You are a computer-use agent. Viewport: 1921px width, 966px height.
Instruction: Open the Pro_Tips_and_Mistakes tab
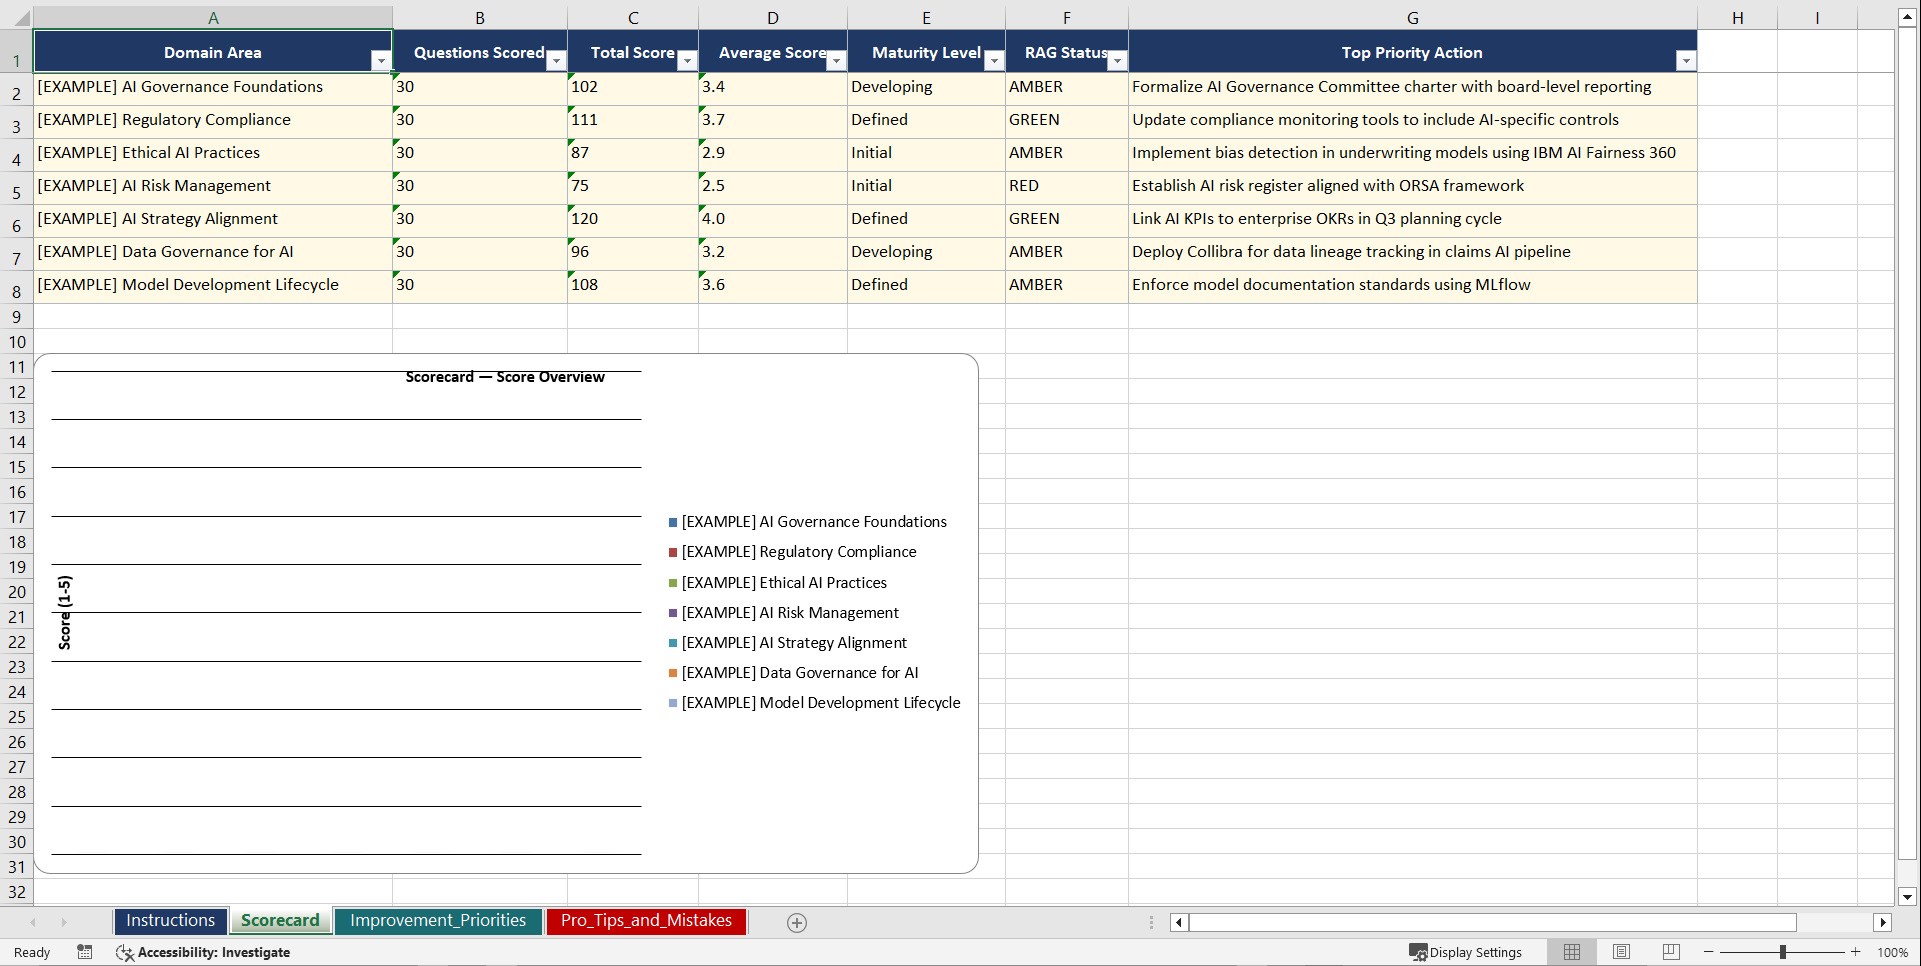tap(646, 920)
